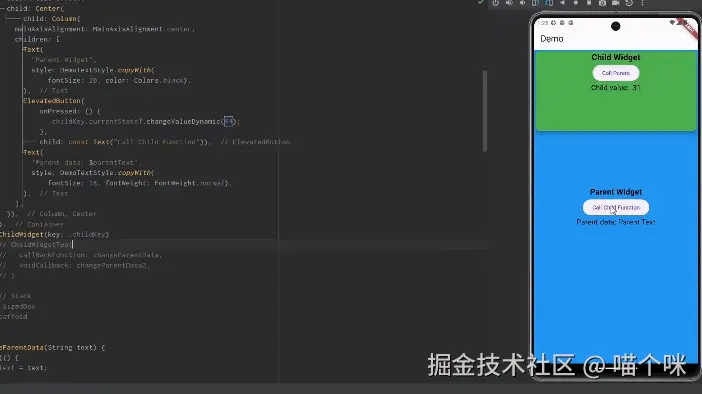Click the callBackFunction commented line

(x=81, y=255)
